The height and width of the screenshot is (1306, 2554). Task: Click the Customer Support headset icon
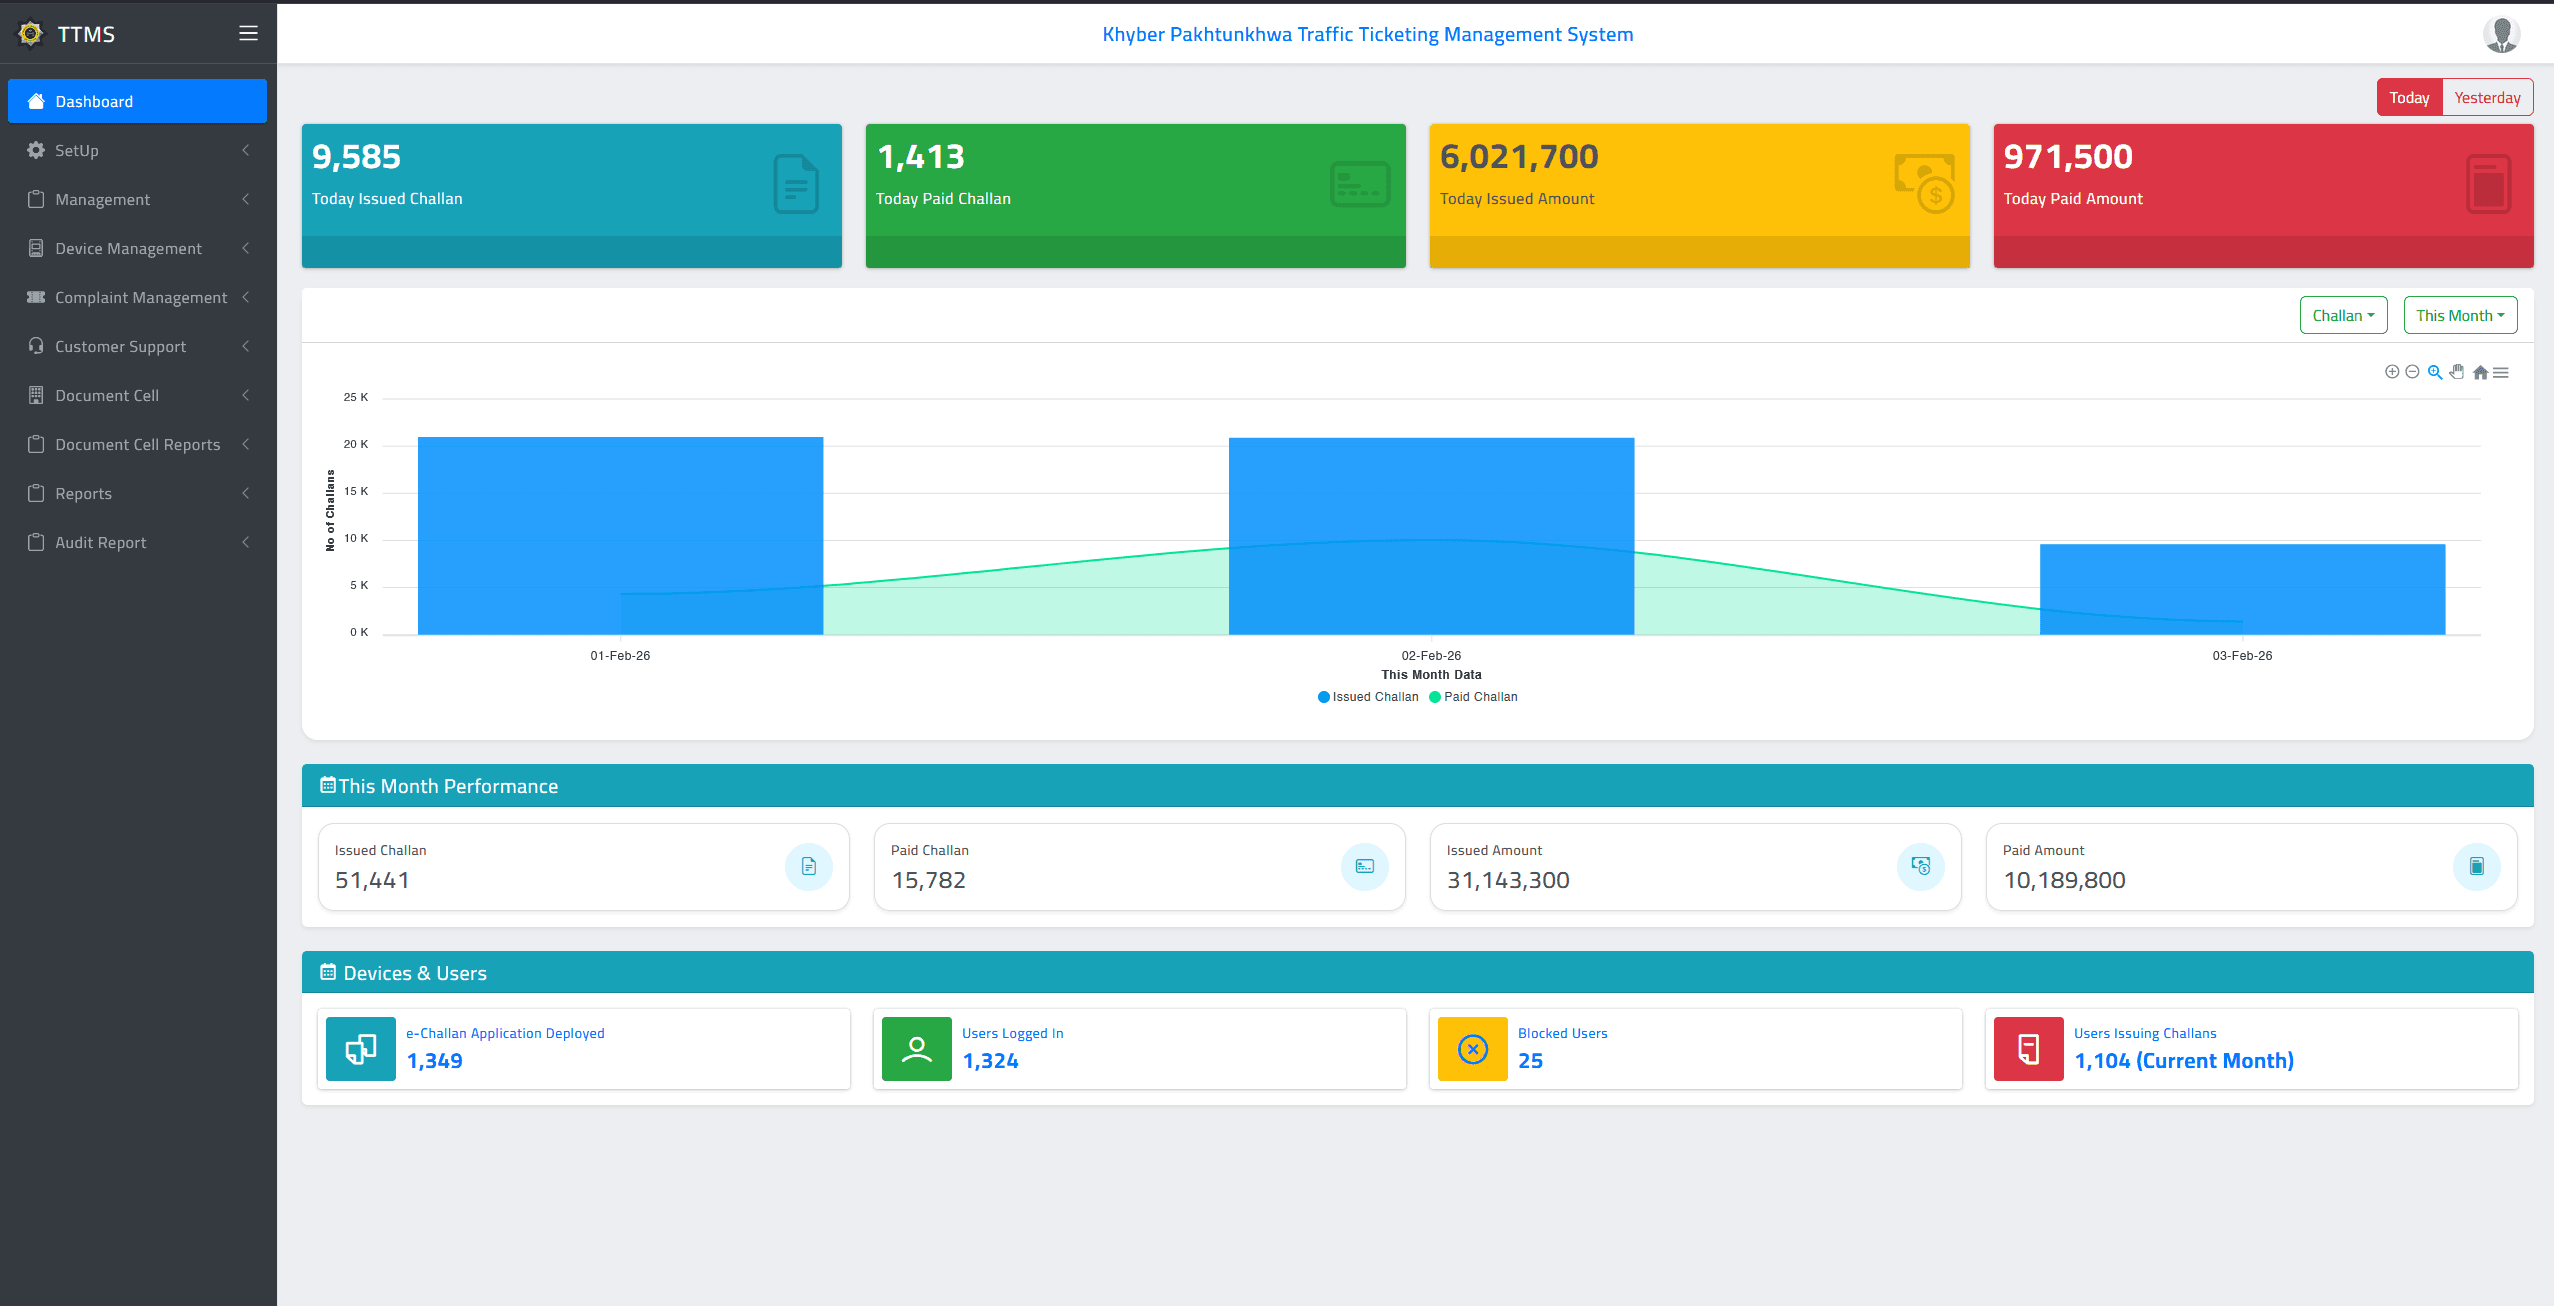tap(36, 346)
